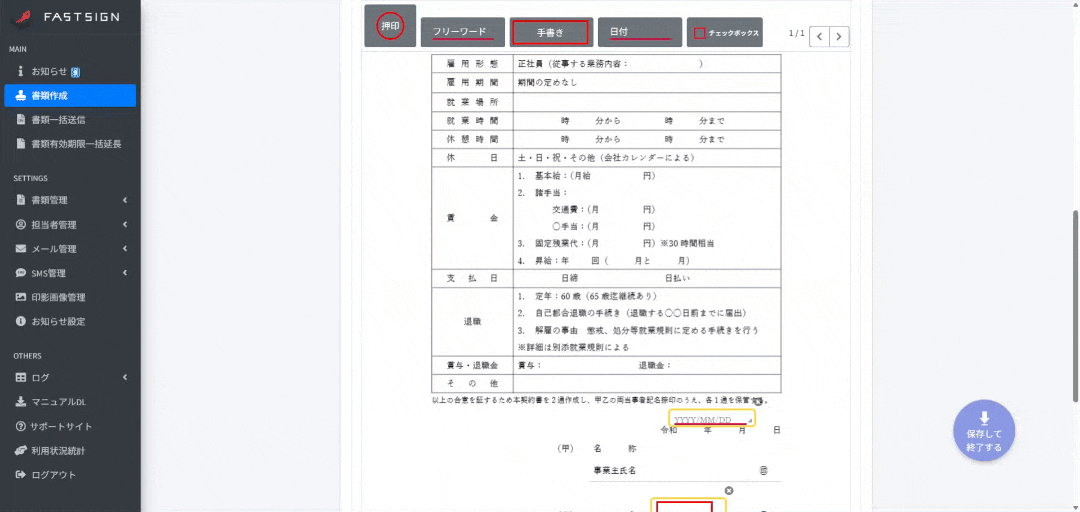Click the download icon beside マニュアルDL

coord(21,402)
